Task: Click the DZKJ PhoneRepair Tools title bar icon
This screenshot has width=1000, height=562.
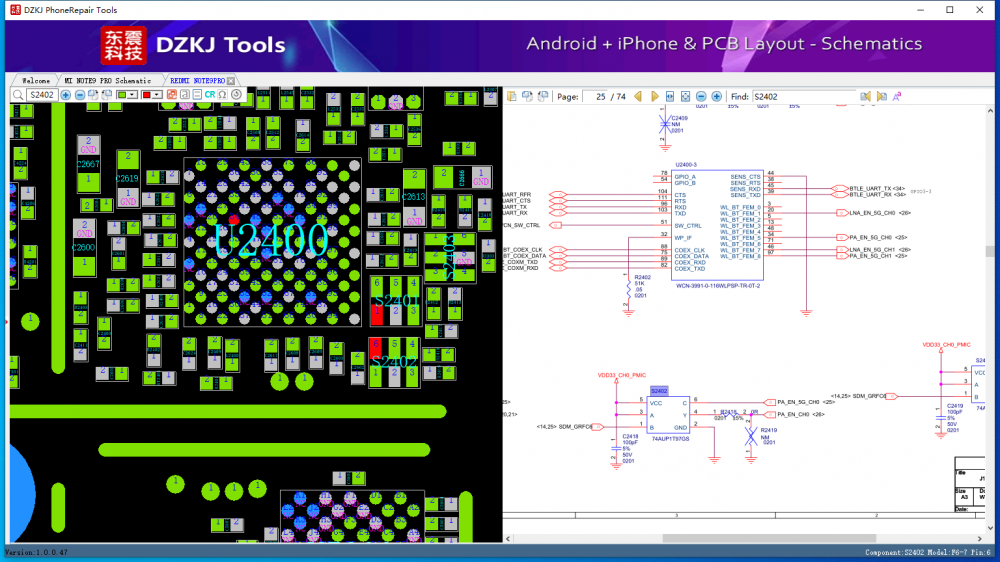Action: coord(15,10)
